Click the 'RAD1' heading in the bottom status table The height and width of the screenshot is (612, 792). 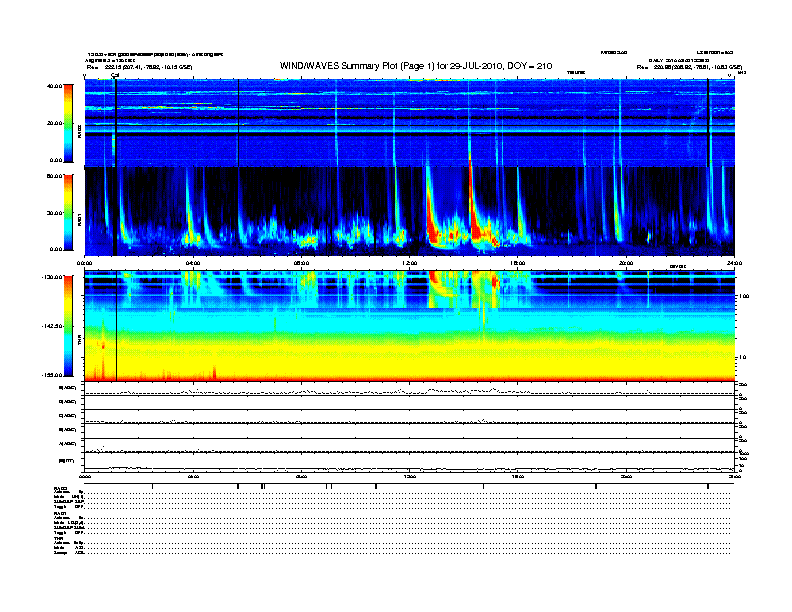[60, 514]
